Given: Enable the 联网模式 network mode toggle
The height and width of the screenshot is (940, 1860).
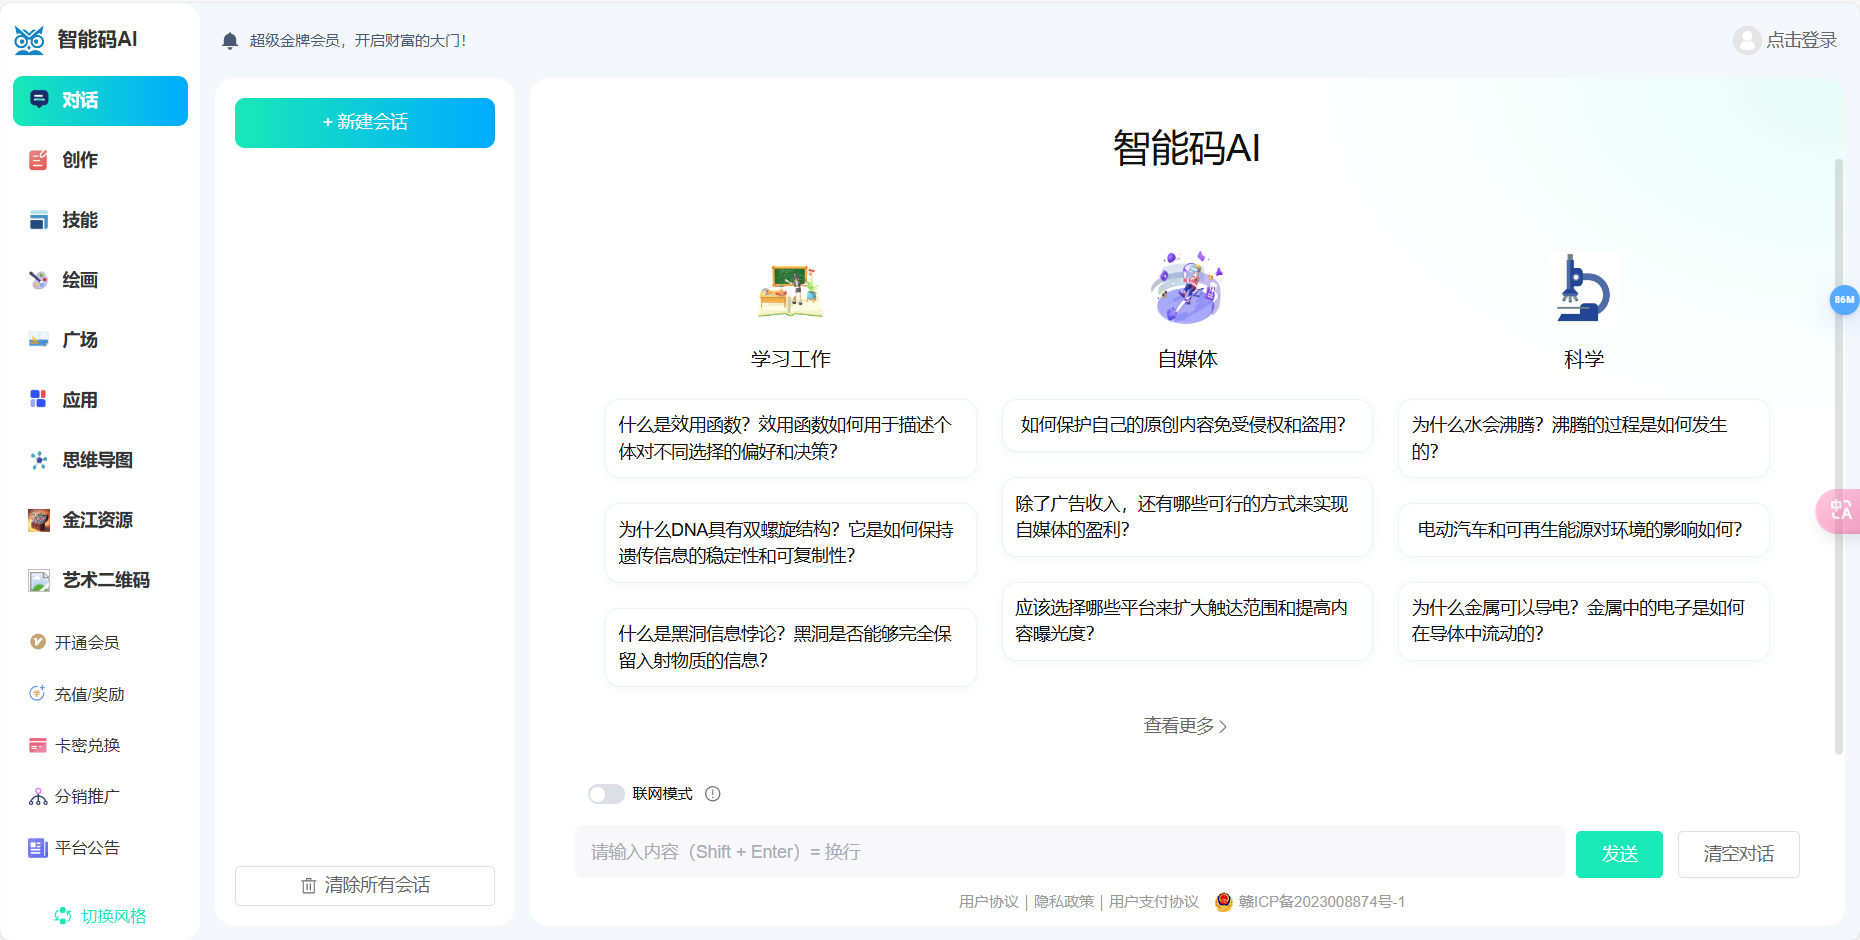Looking at the screenshot, I should (x=606, y=793).
